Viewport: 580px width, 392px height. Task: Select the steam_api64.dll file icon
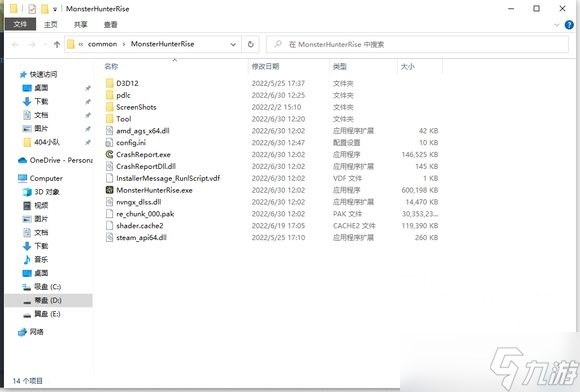coord(109,237)
